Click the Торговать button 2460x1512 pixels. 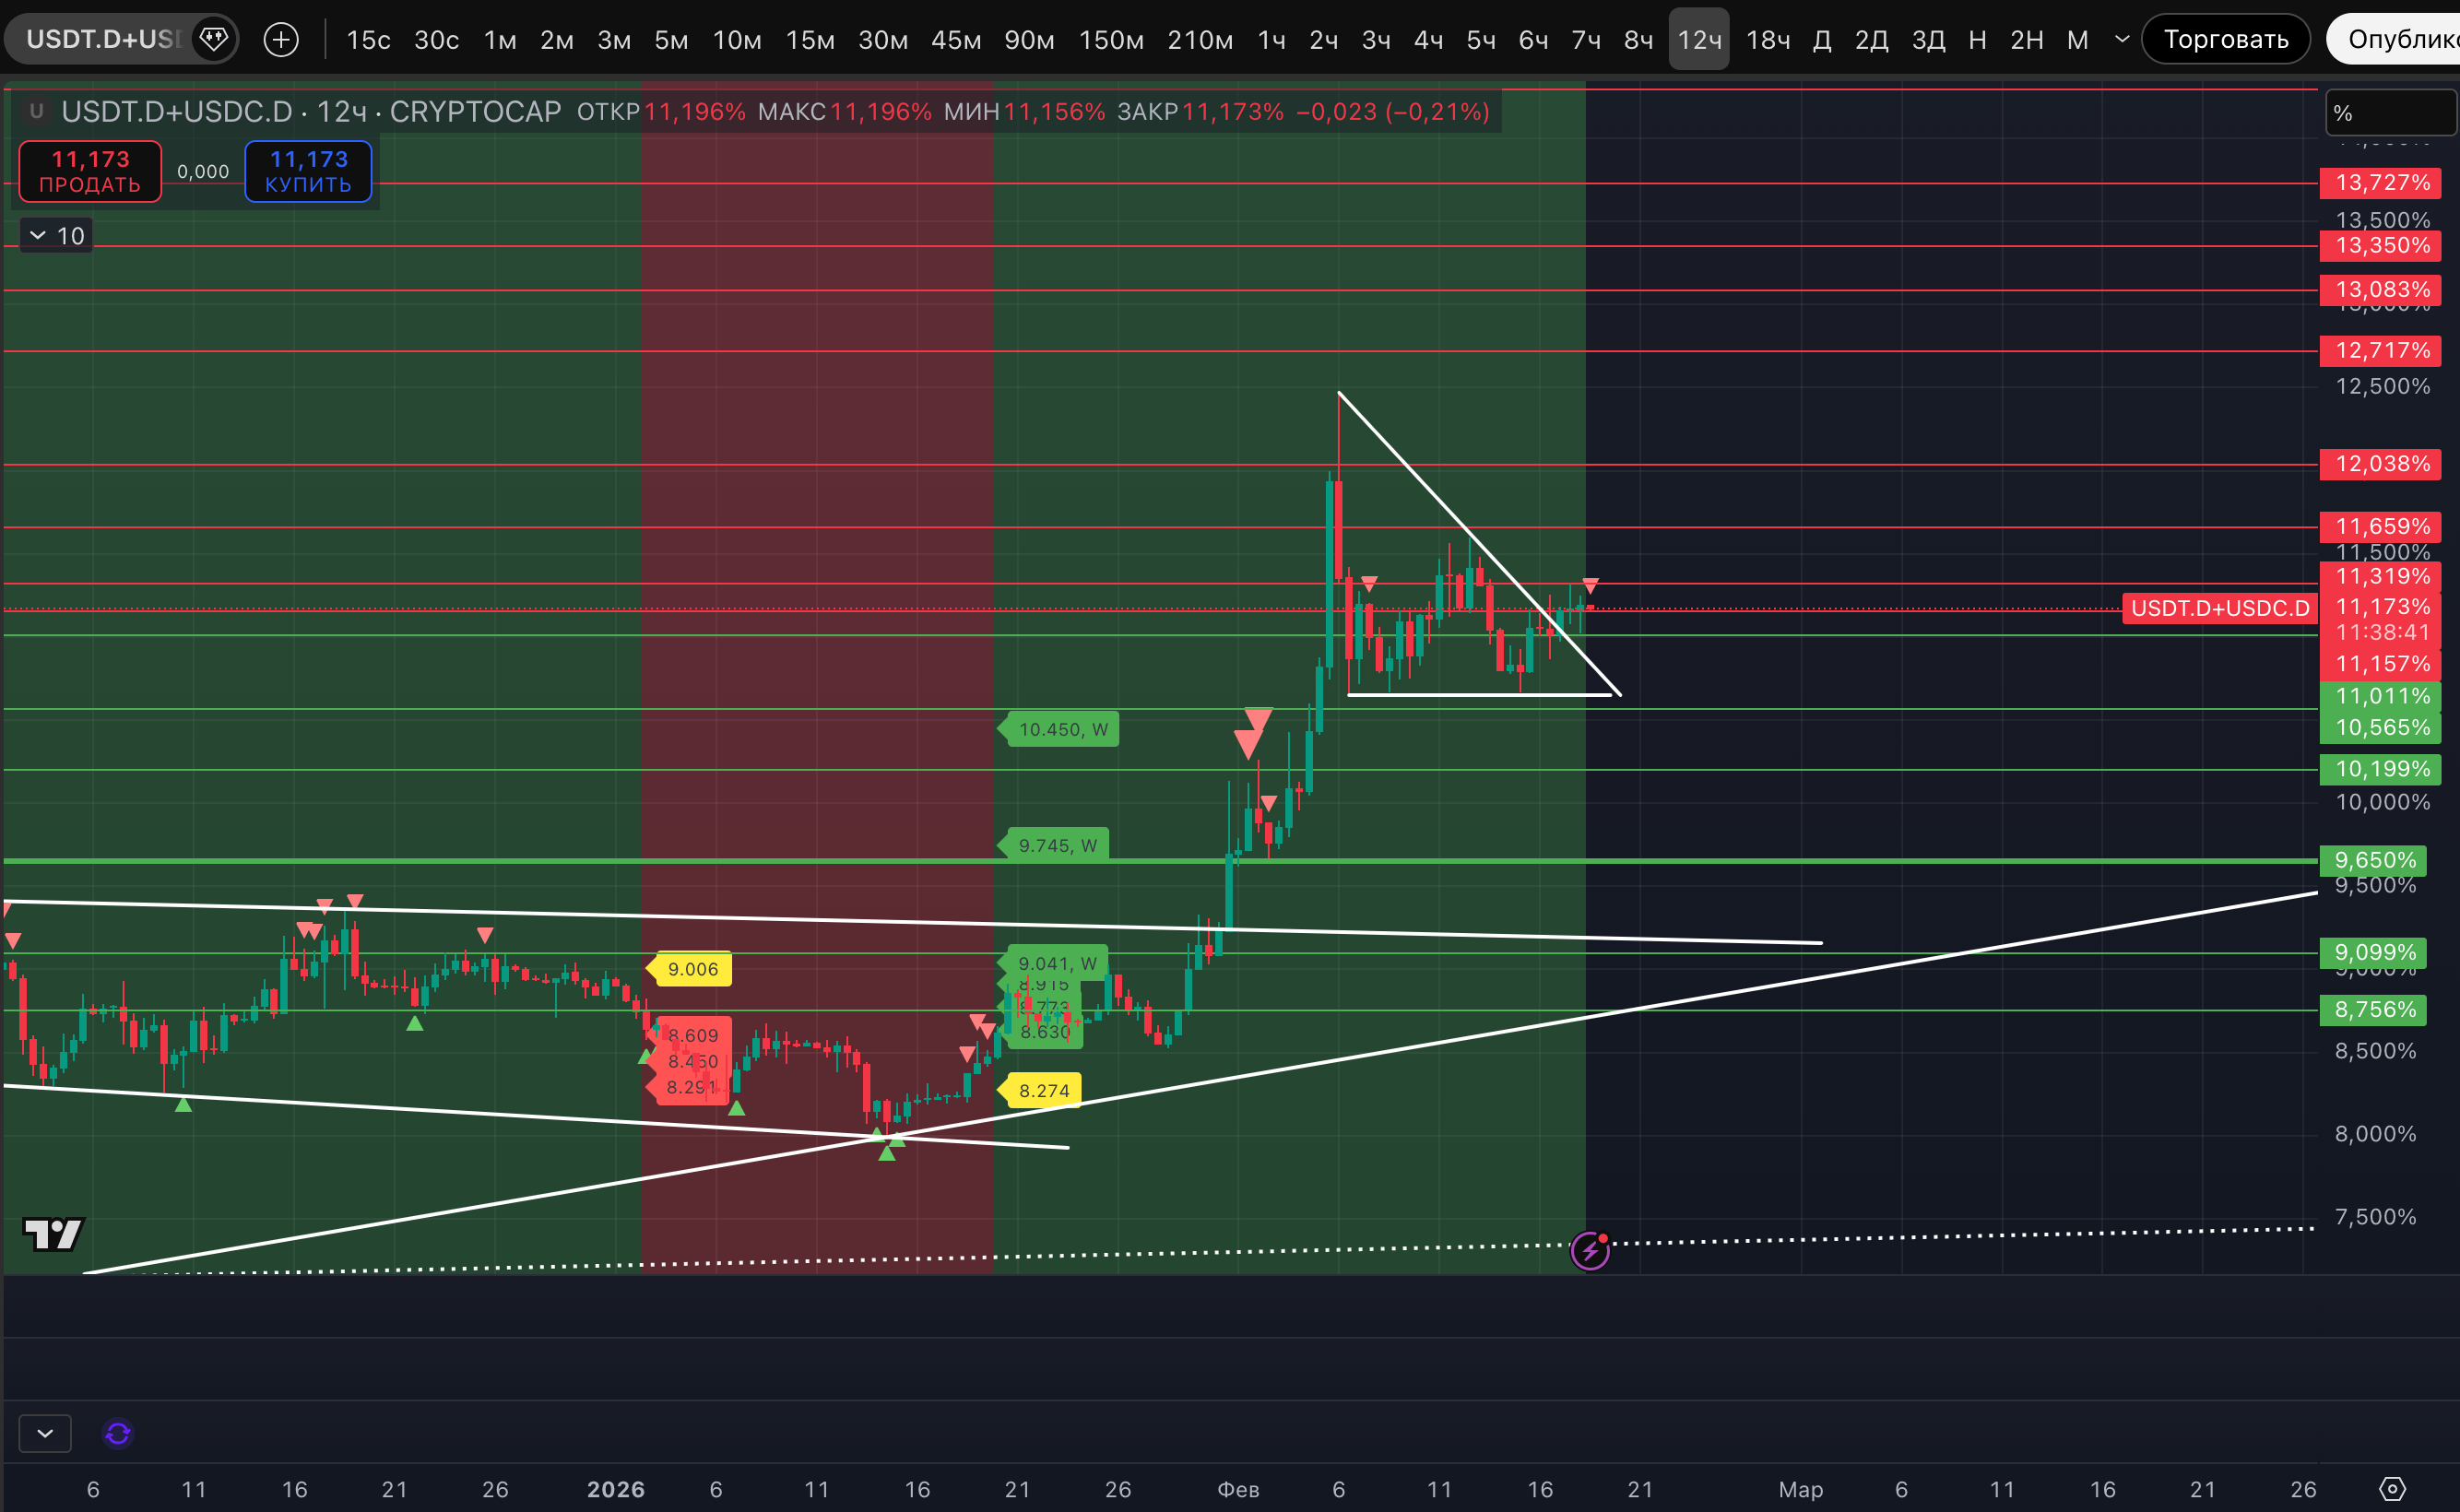[x=2225, y=40]
